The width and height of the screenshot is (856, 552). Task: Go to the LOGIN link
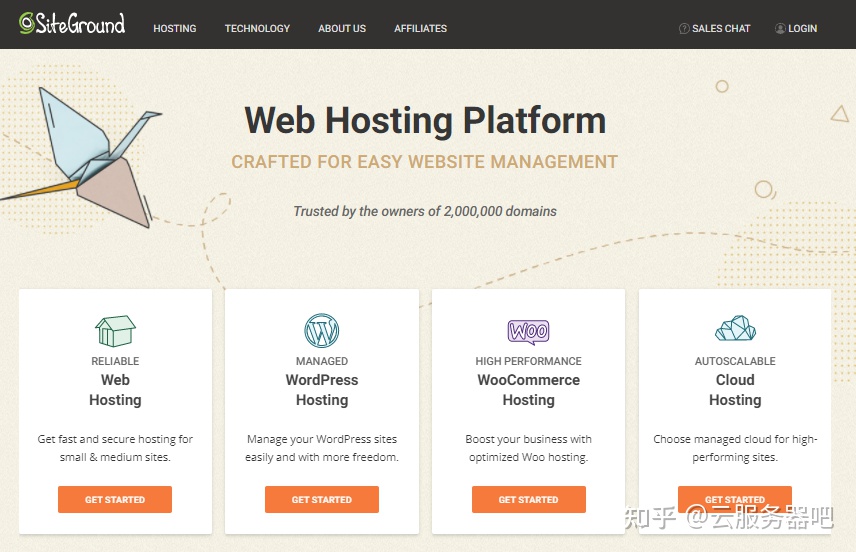point(802,28)
